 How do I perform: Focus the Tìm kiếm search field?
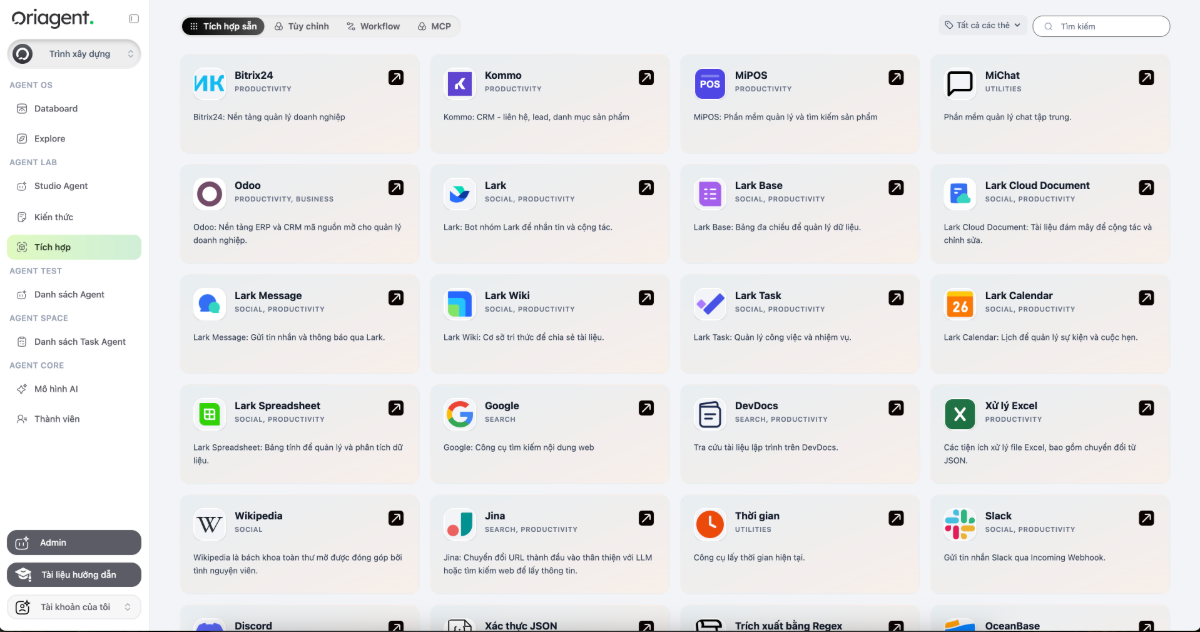1101,26
